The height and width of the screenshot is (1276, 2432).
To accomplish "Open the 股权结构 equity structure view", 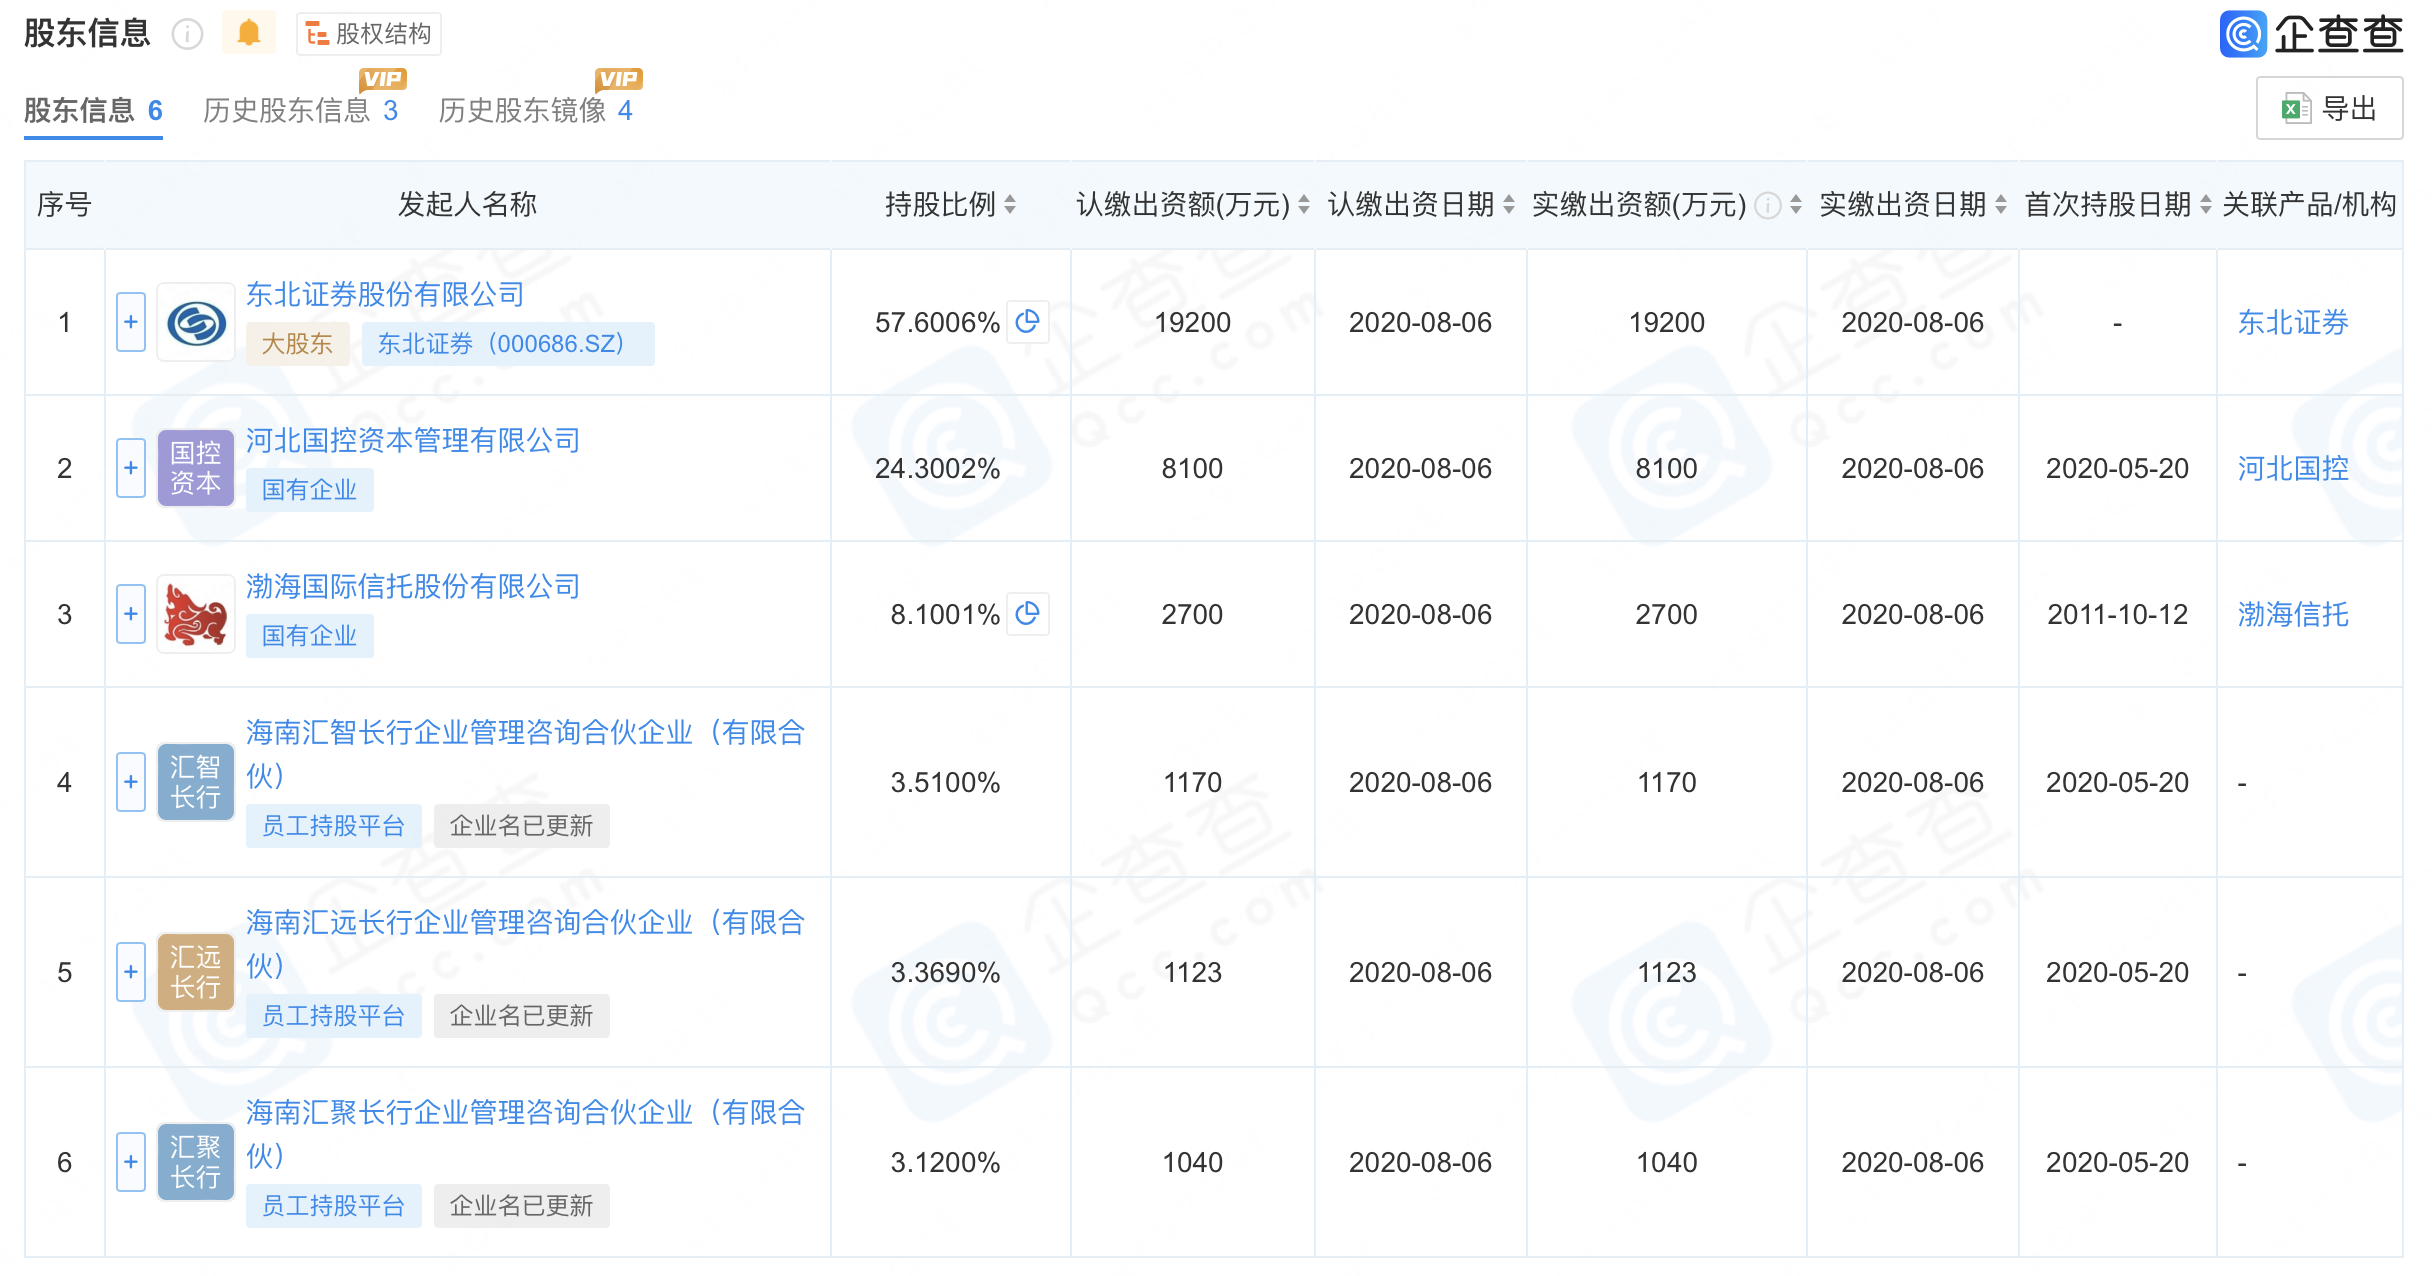I will click(369, 34).
